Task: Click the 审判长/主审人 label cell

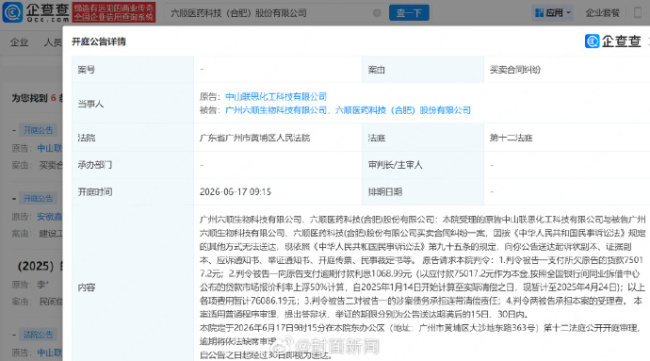Action: click(423, 165)
